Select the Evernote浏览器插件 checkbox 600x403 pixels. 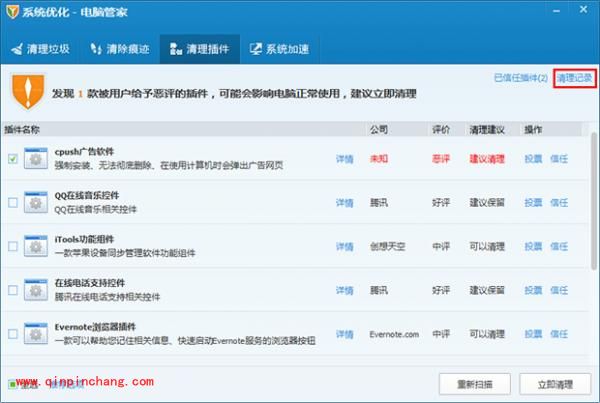12,334
